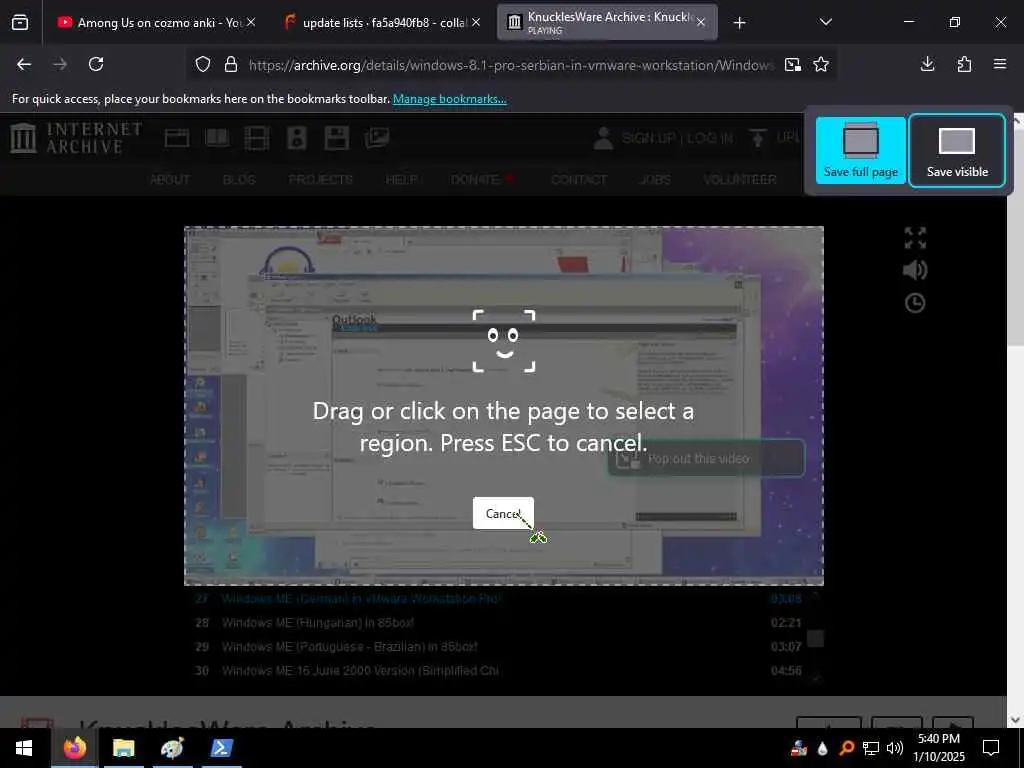1024x768 pixels.
Task: Open the Windows Start menu
Action: 24,748
